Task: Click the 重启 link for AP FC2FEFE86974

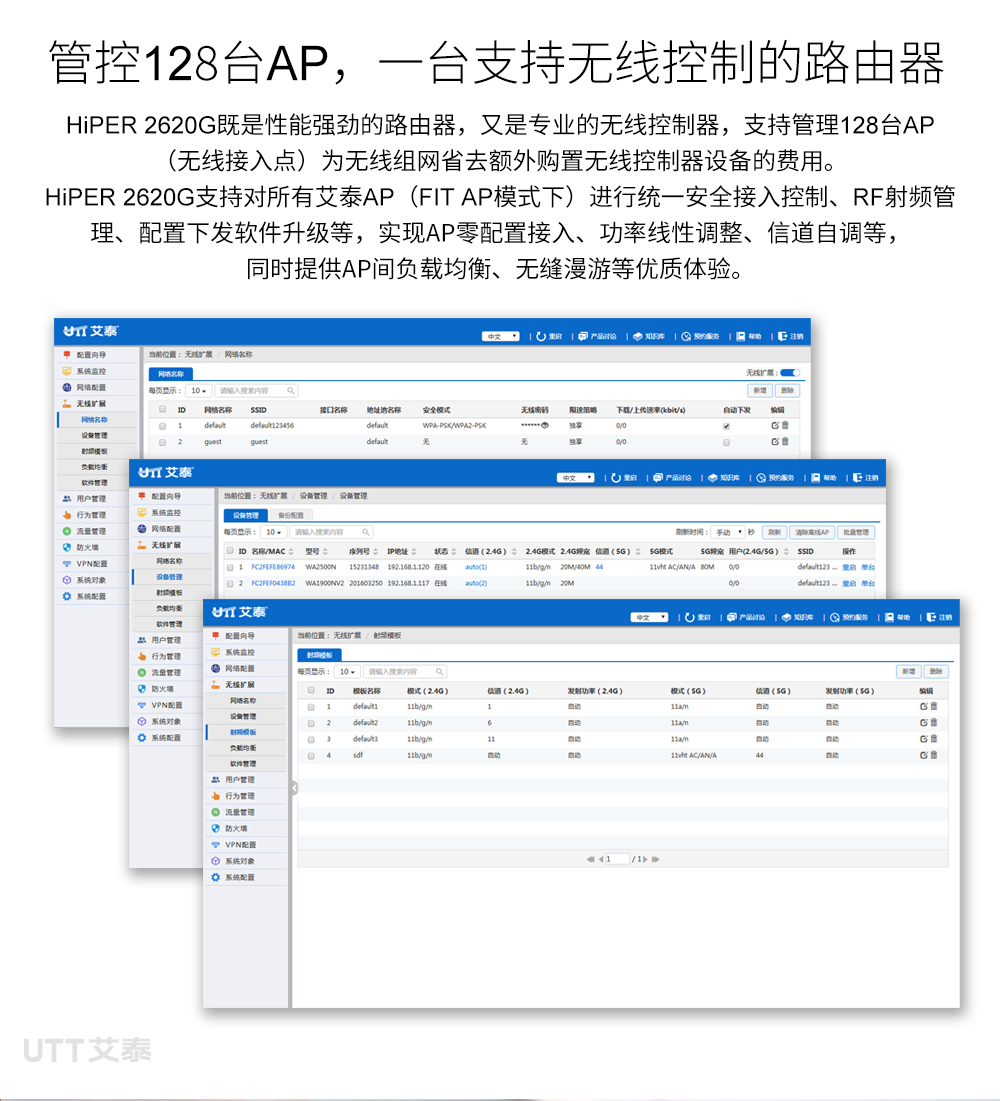Action: click(x=852, y=566)
